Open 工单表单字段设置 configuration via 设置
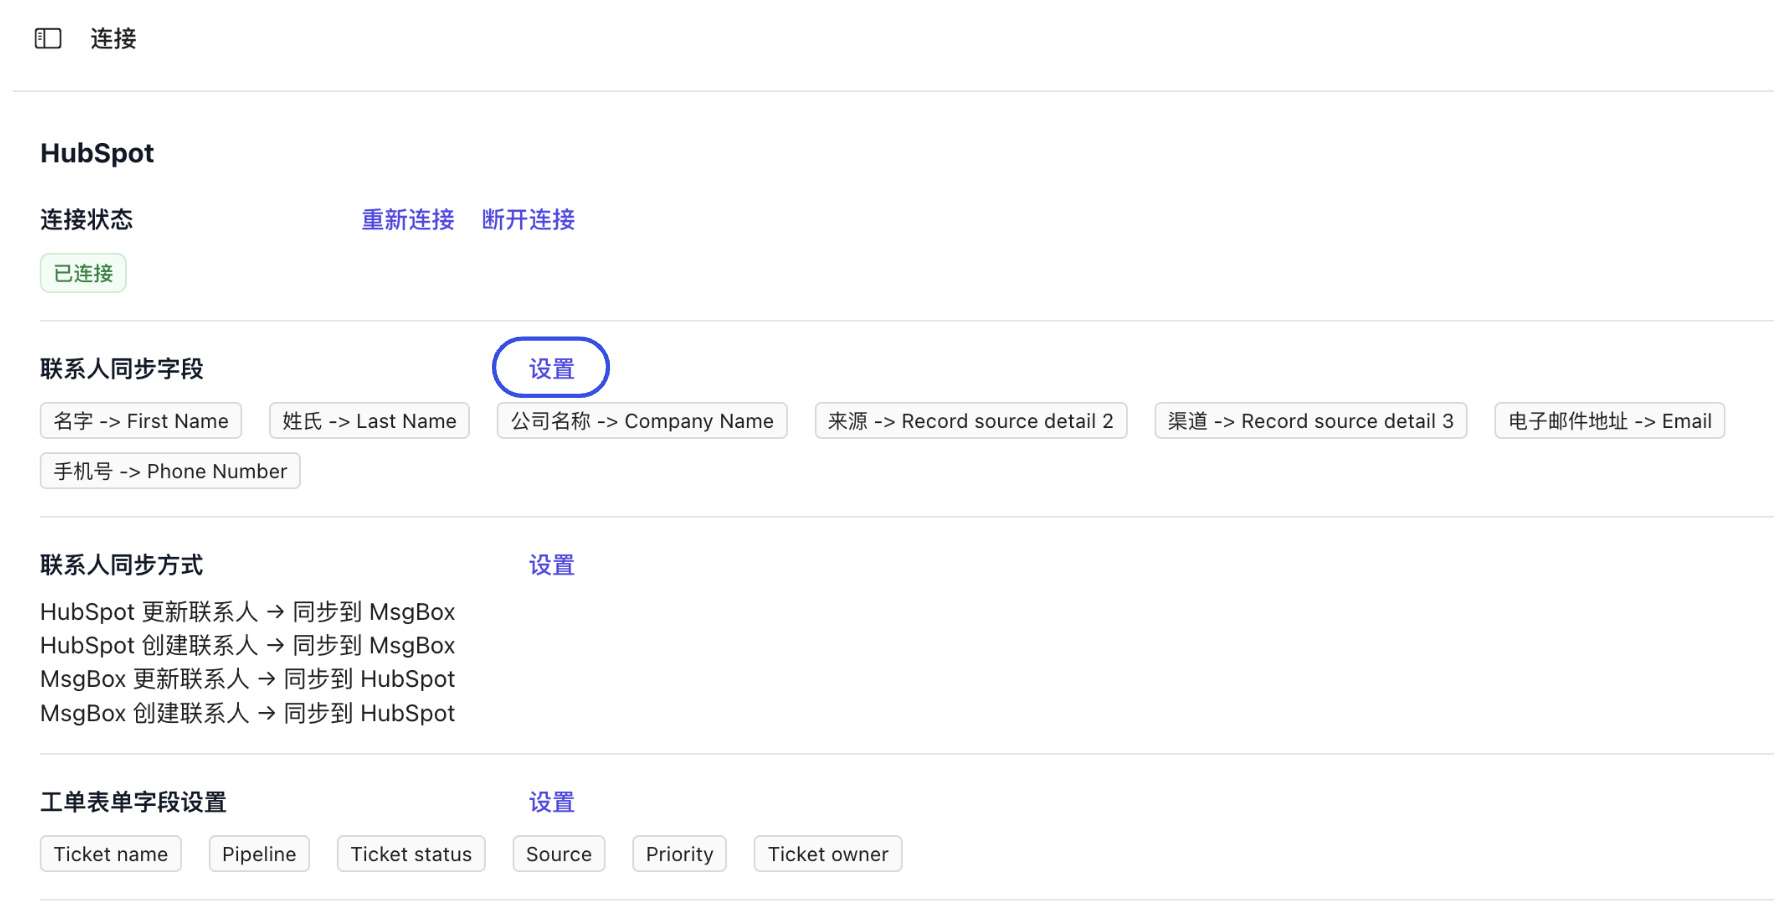 click(550, 801)
